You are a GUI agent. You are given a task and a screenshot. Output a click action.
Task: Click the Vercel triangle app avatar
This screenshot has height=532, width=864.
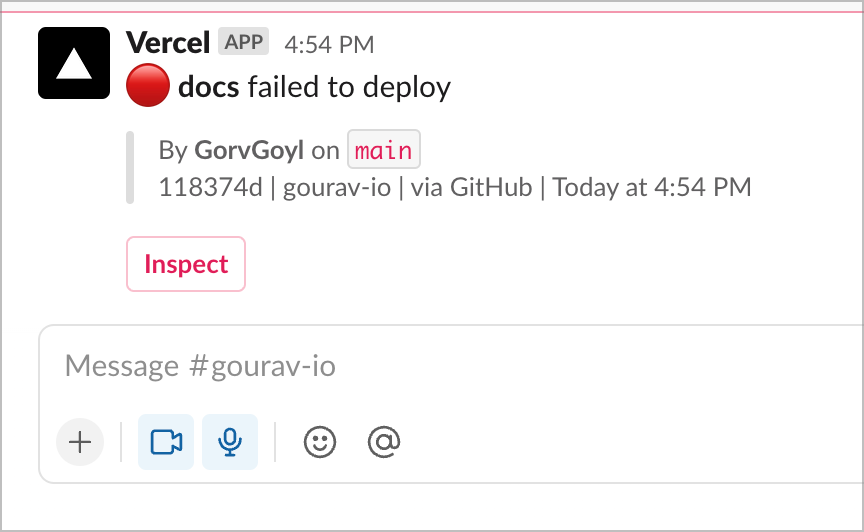coord(74,63)
